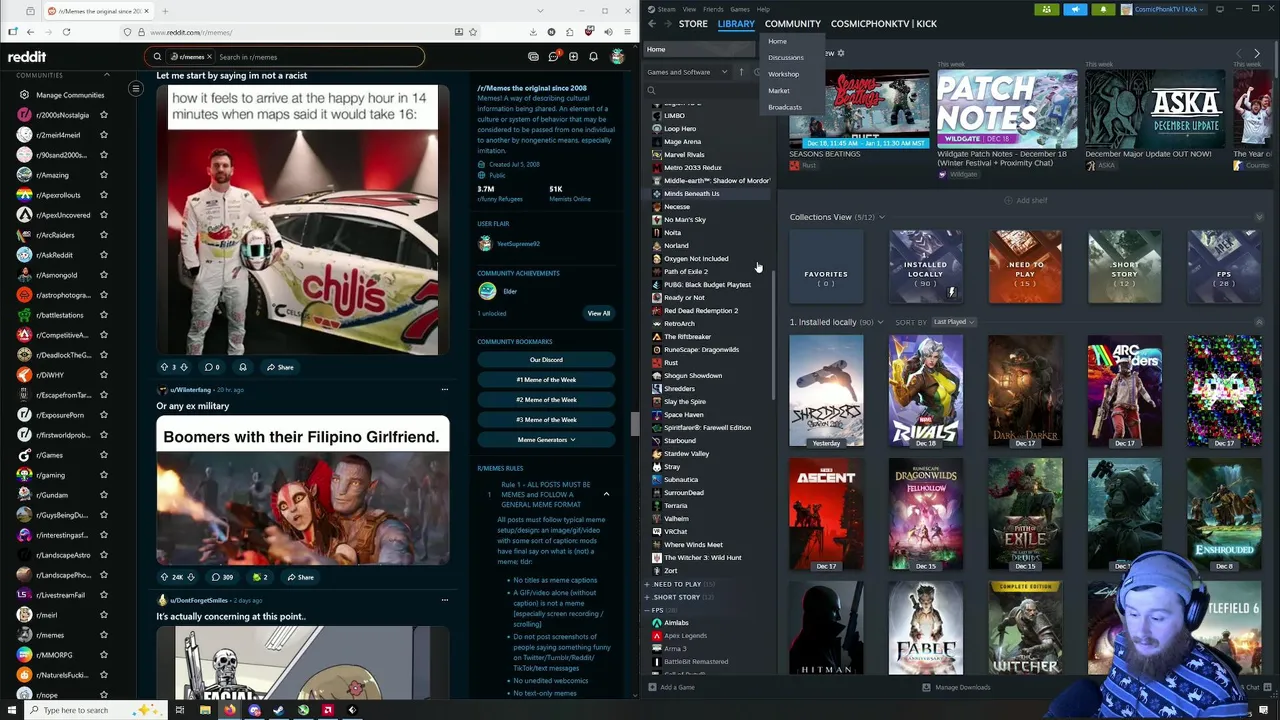The image size is (1280, 720).
Task: Upvote the Filipino Girlfriend post
Action: 164,577
